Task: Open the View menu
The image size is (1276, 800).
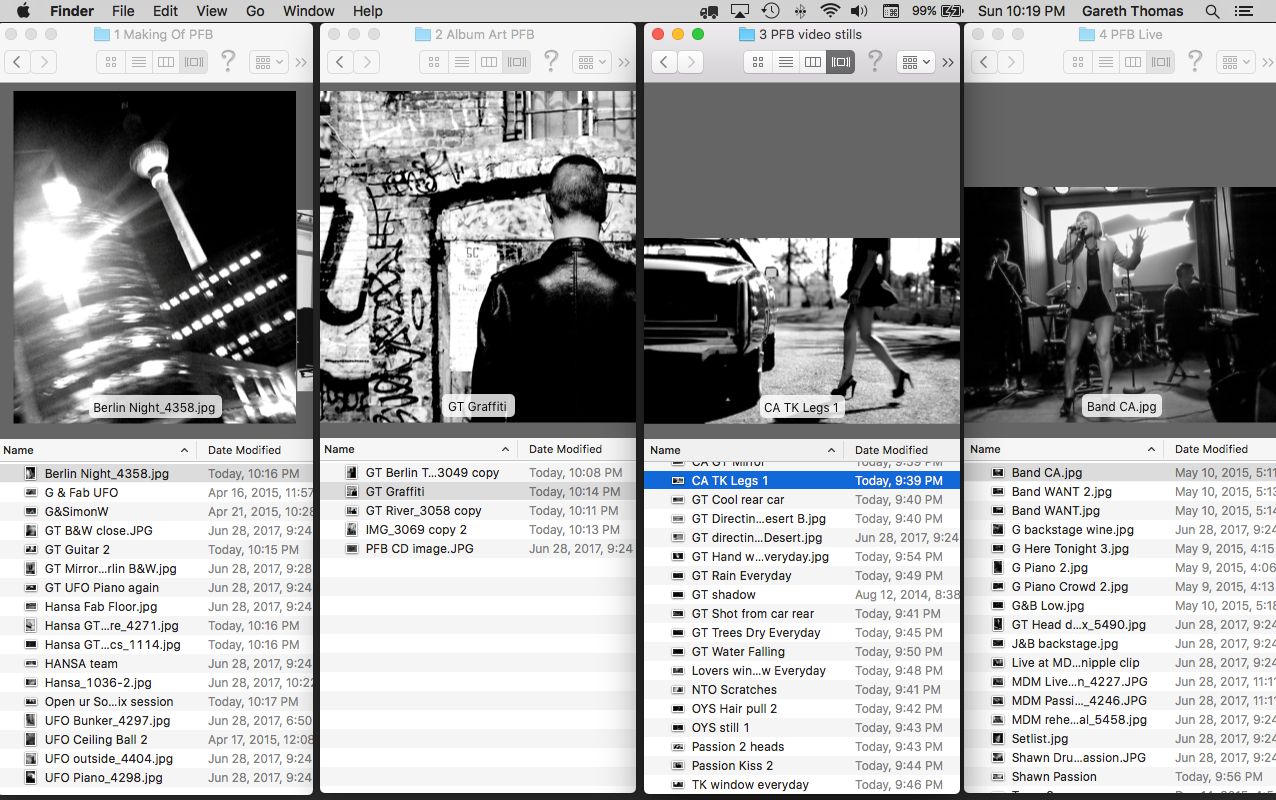Action: (211, 11)
